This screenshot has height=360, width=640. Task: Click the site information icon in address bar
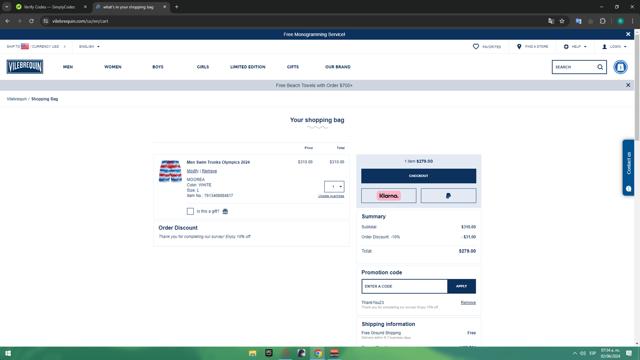[x=46, y=21]
